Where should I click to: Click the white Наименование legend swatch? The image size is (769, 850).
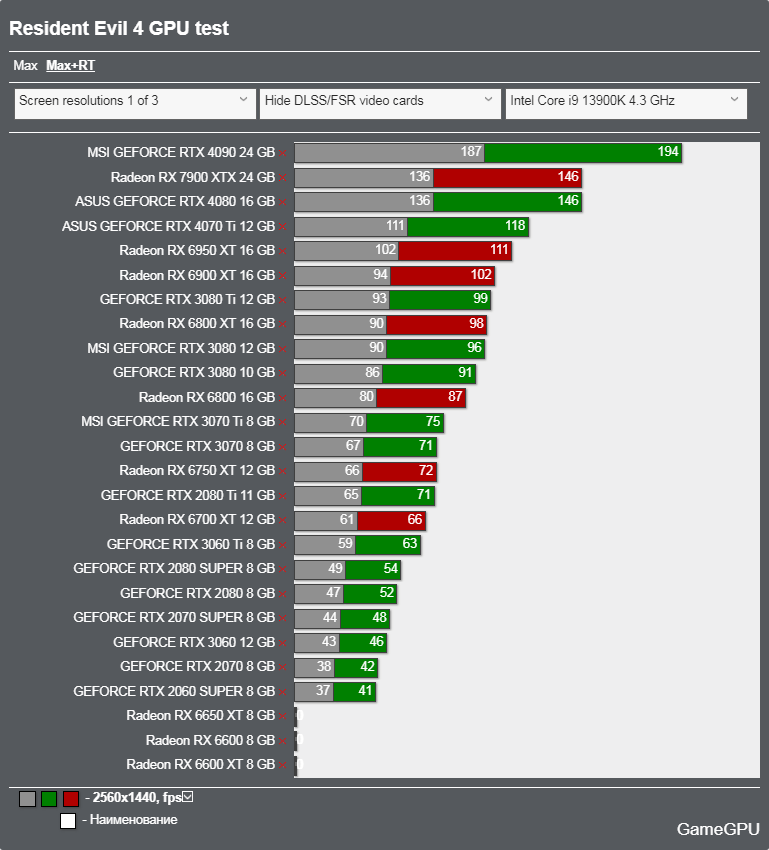pyautogui.click(x=68, y=821)
